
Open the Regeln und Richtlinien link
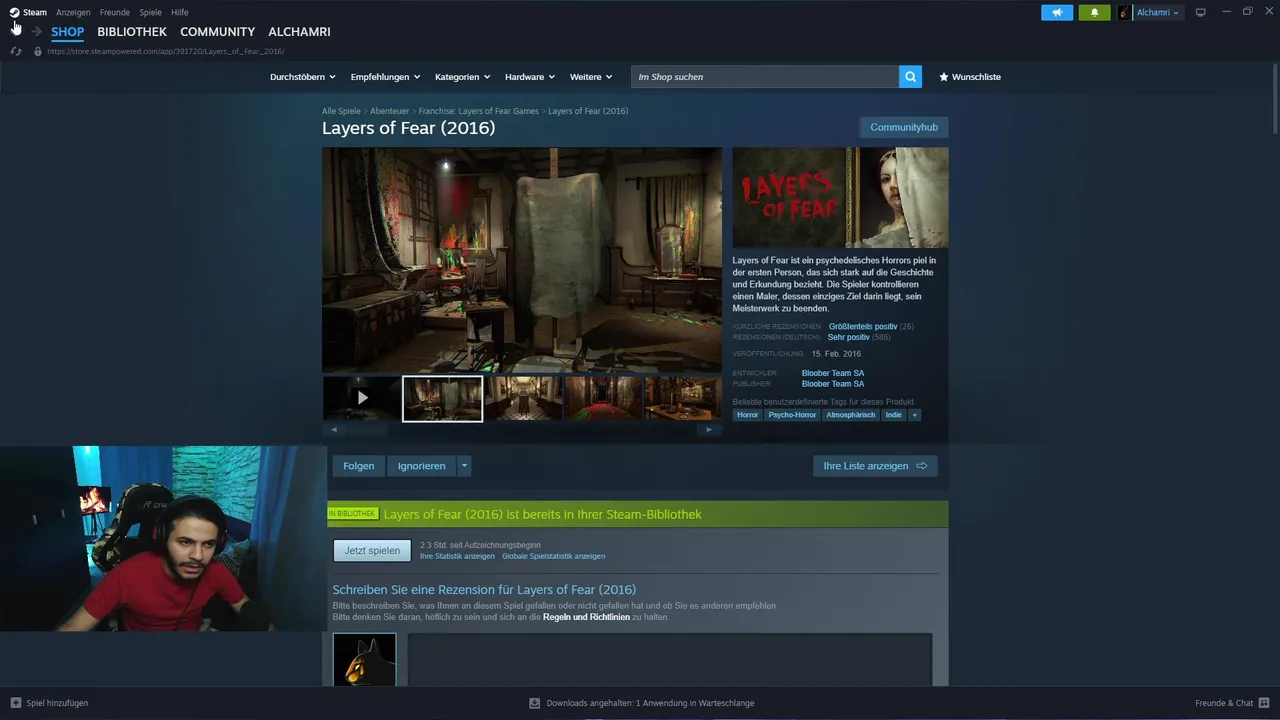(586, 617)
